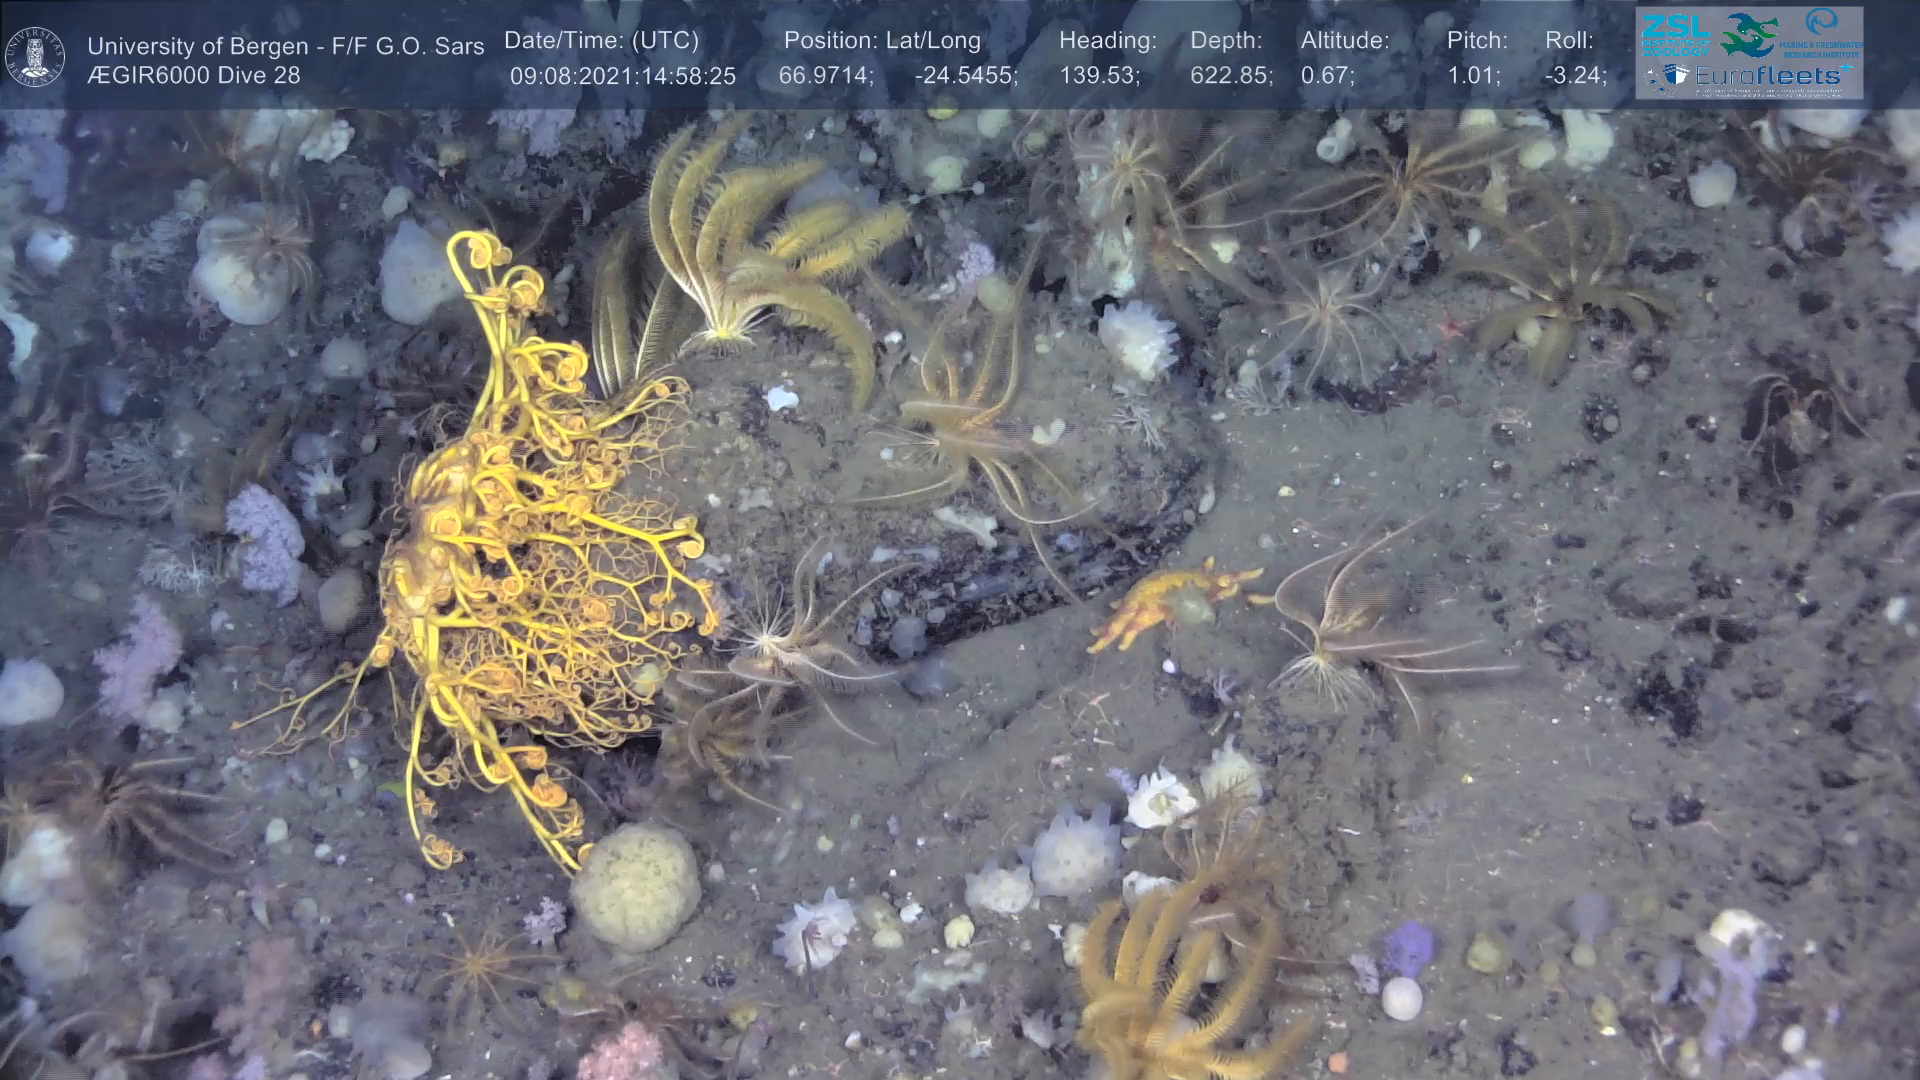
Task: Click the Marine & Freshwater Research Institute wave icon
Action: click(x=1821, y=23)
